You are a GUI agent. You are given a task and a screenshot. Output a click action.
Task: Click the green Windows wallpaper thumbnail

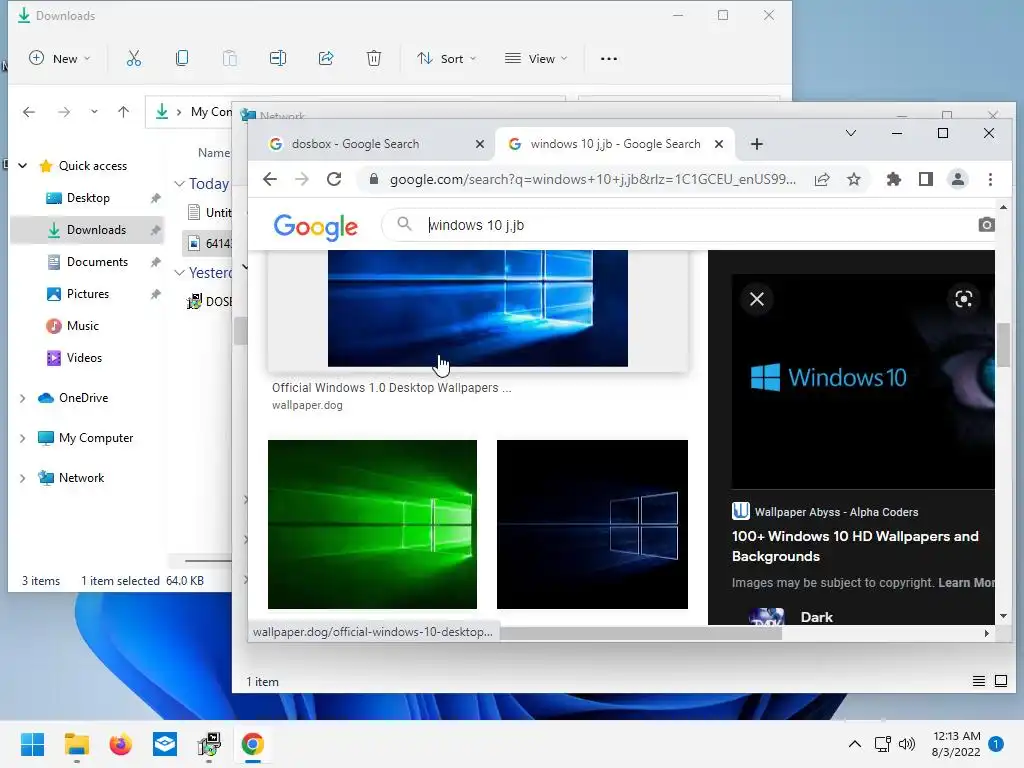click(x=372, y=524)
